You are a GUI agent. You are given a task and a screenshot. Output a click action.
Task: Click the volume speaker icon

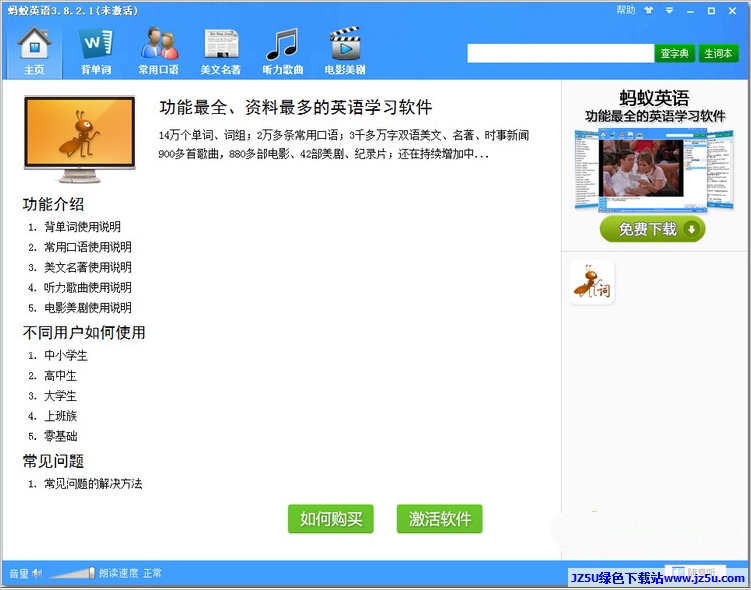click(38, 573)
